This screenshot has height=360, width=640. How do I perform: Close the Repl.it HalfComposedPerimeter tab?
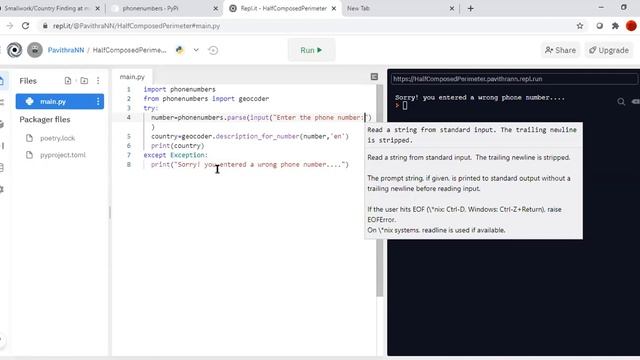[x=333, y=8]
